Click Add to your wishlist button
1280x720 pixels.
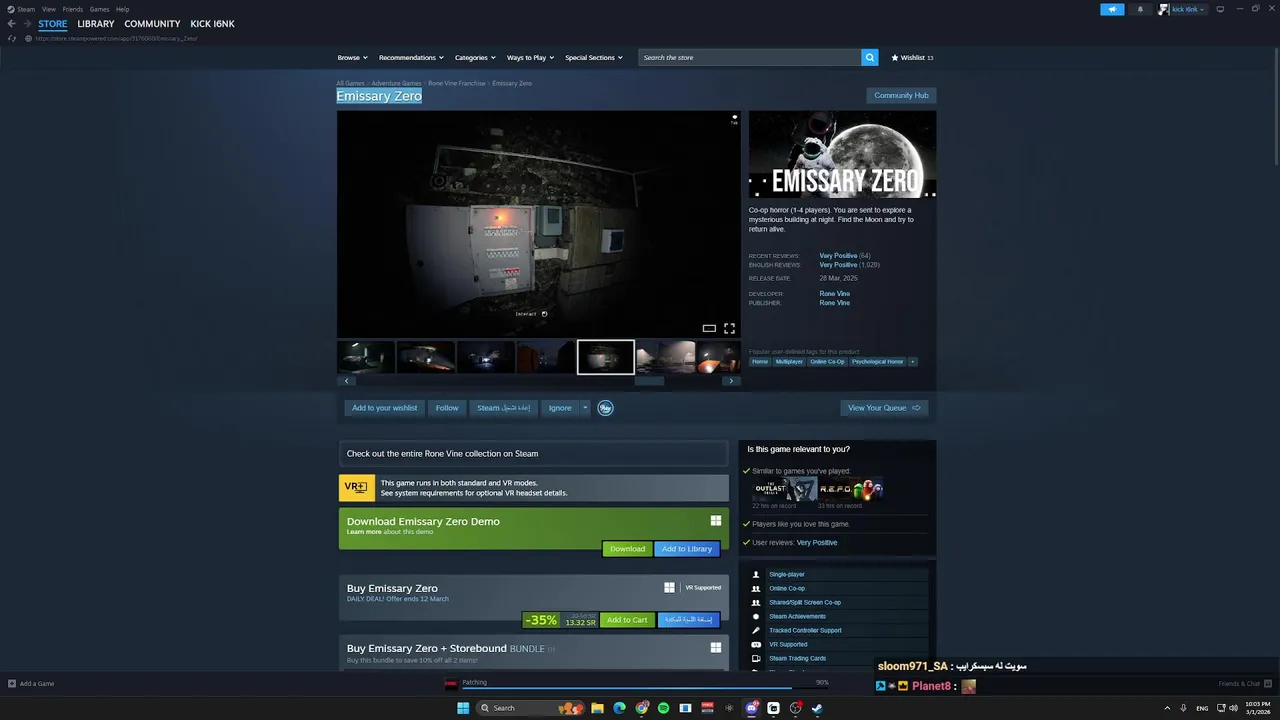385,408
